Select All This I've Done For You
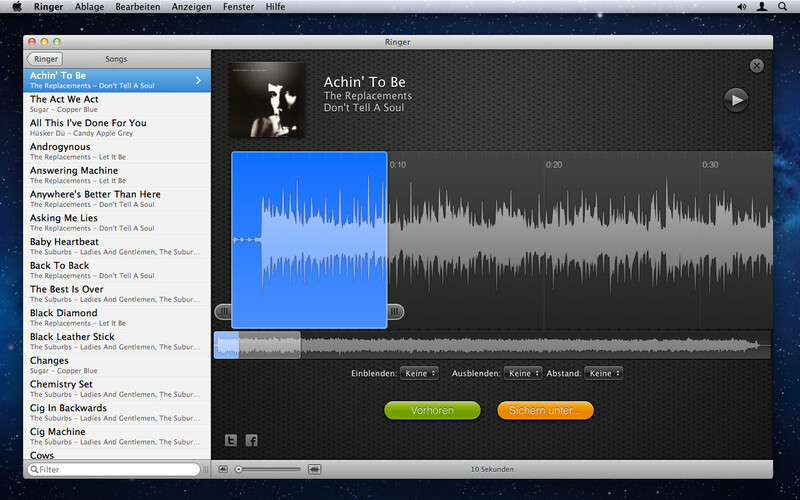The width and height of the screenshot is (800, 500). click(x=117, y=128)
